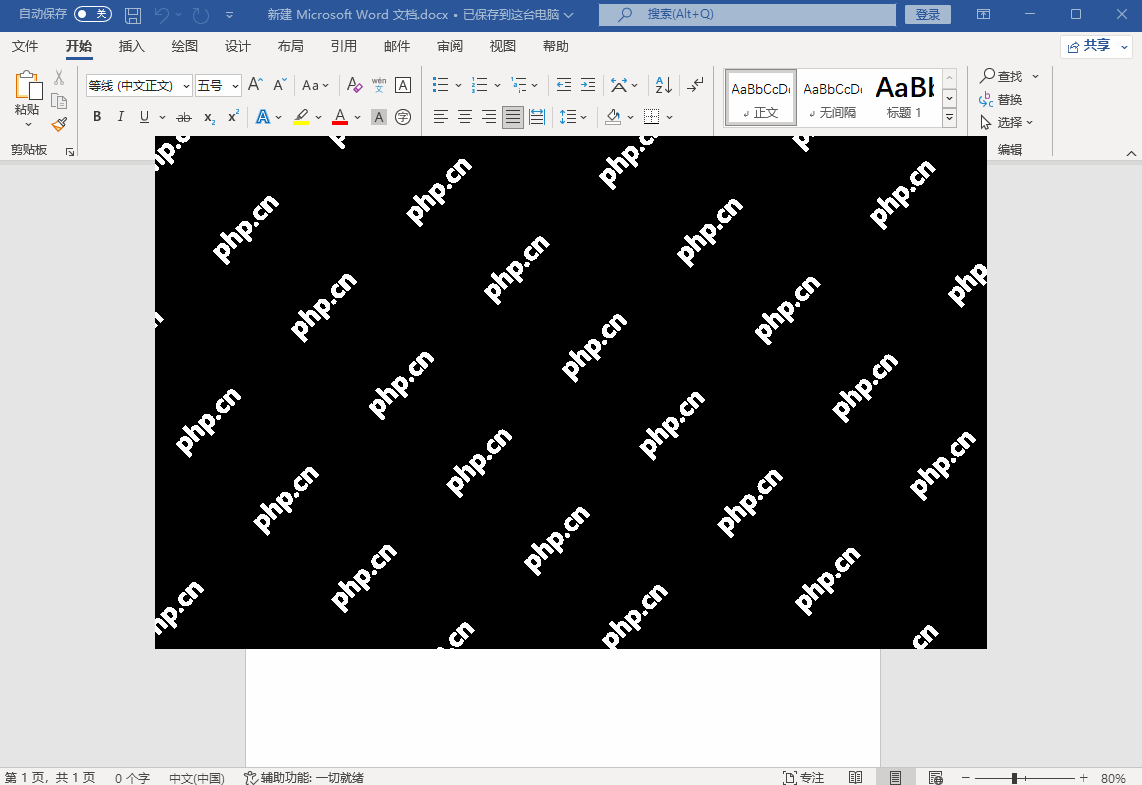Increase the paragraph indent
This screenshot has width=1142, height=785.
pyautogui.click(x=588, y=86)
